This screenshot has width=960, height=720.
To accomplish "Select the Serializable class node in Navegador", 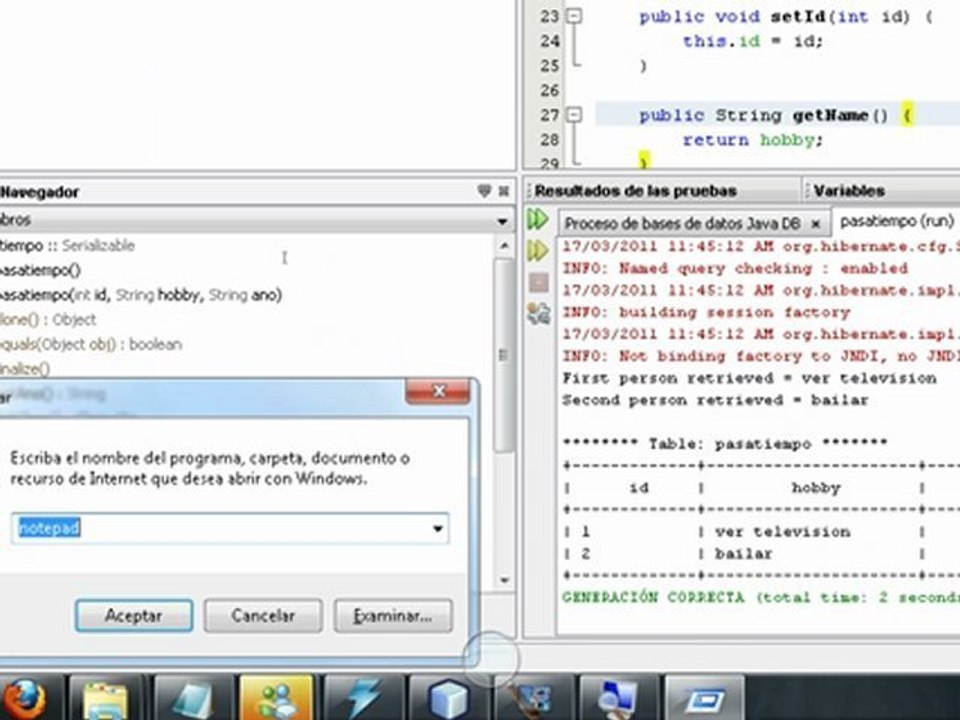I will (67, 246).
